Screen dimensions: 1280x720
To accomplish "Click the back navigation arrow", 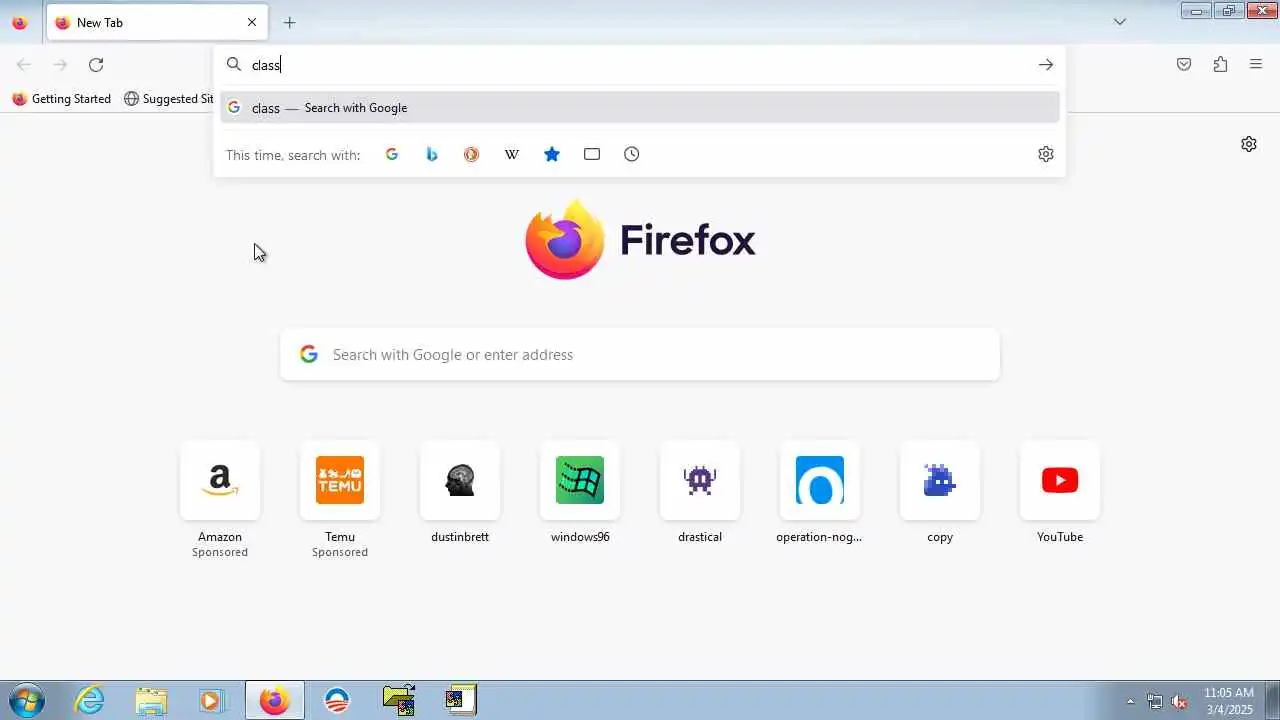I will pyautogui.click(x=24, y=65).
